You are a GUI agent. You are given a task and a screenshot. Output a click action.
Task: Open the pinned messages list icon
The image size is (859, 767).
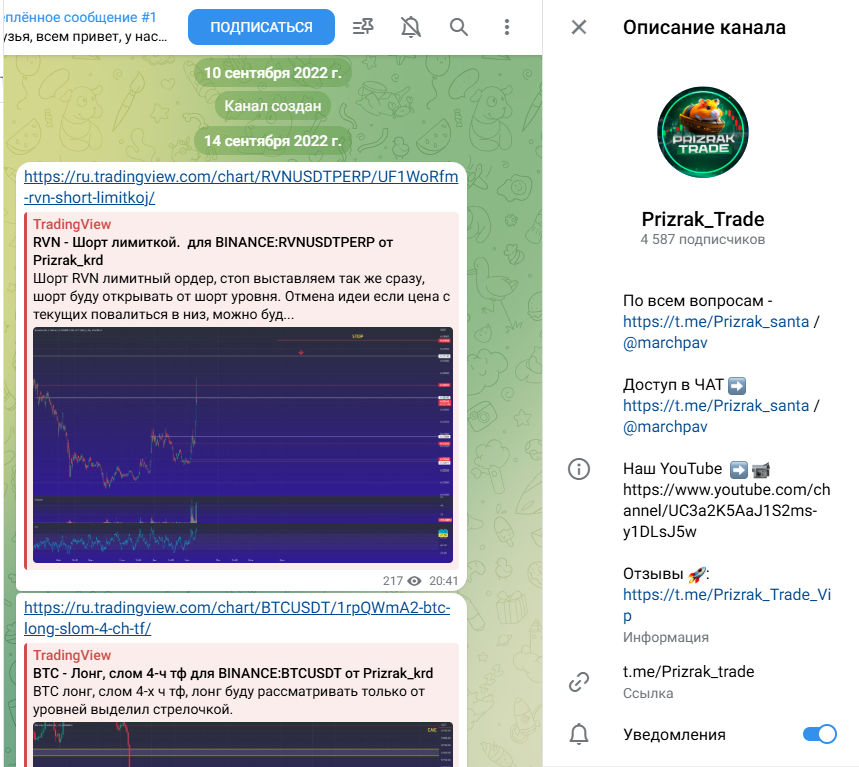pos(363,26)
